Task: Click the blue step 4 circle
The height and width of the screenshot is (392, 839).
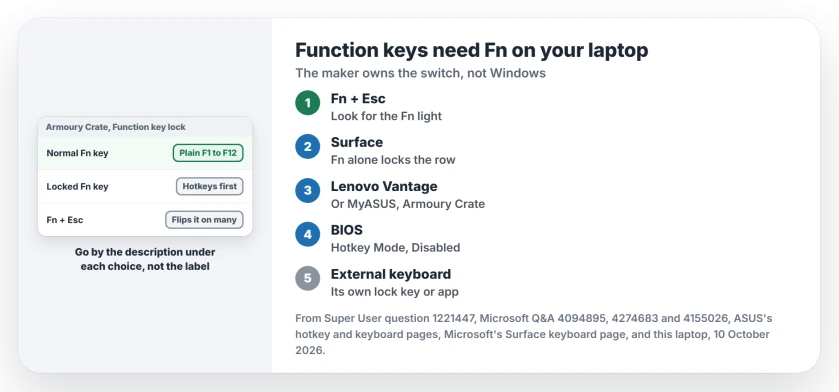Action: coord(308,234)
